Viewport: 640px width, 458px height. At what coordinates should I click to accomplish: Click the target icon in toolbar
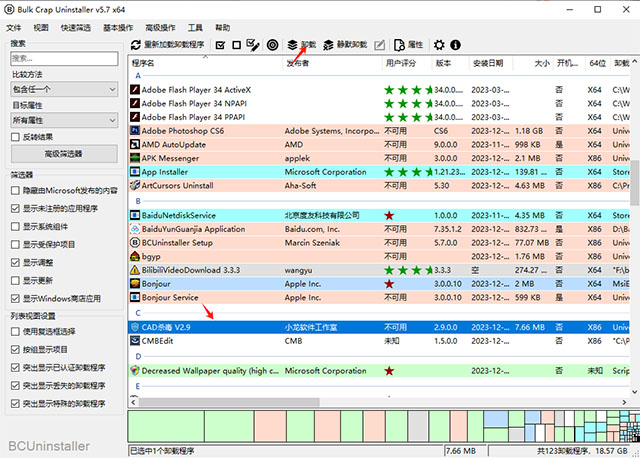coord(273,45)
